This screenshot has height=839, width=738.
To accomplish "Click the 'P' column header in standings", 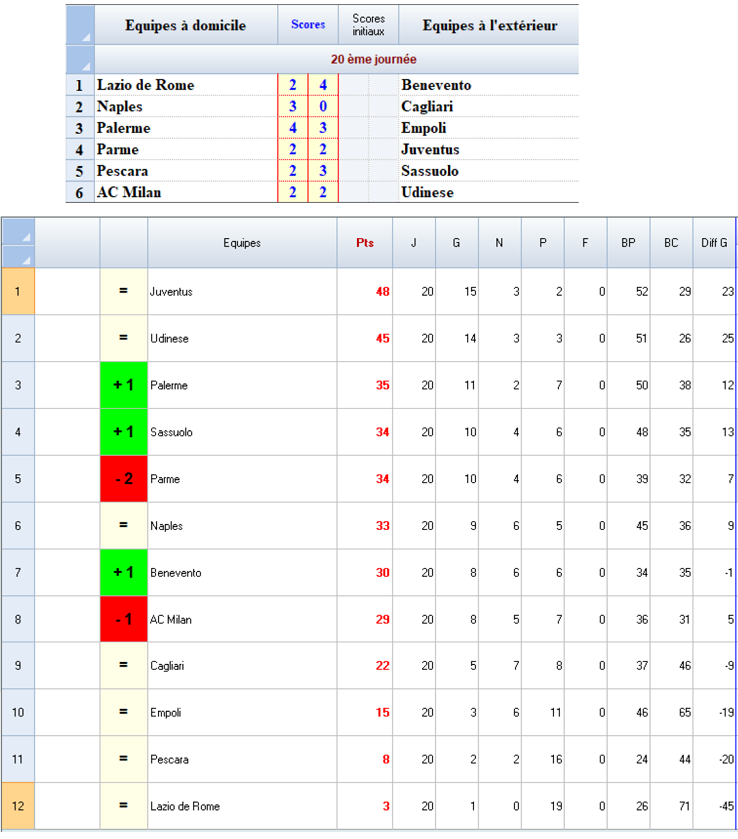I will 543,242.
